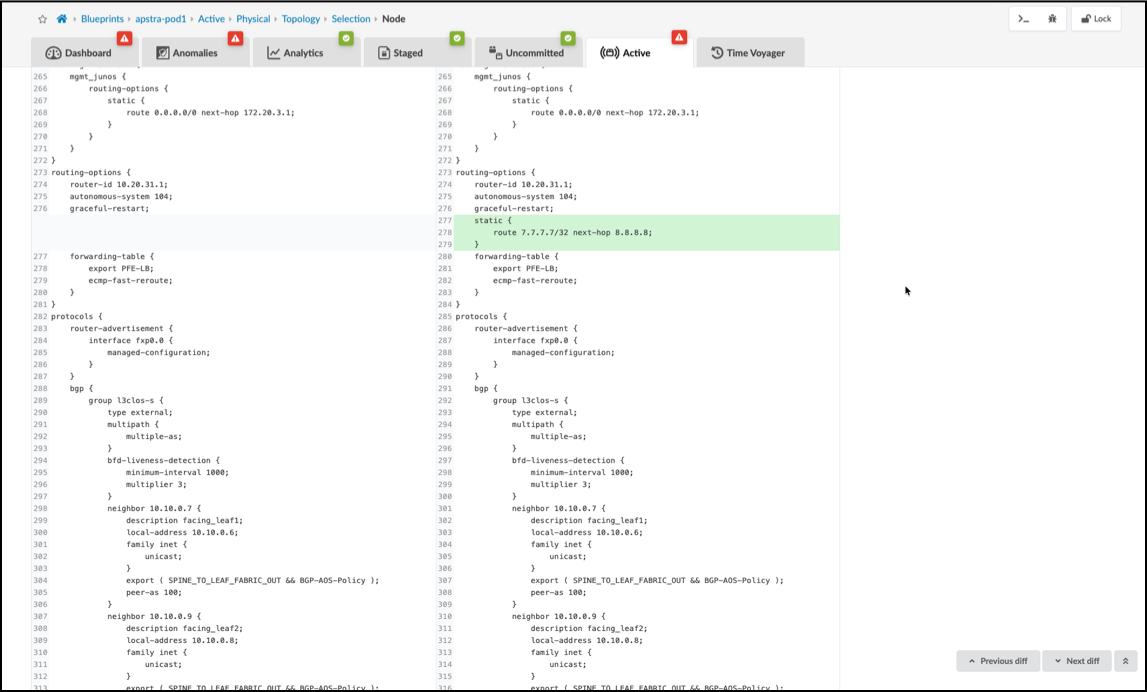Click the Selection breadcrumb link
This screenshot has height=692, width=1147.
351,19
